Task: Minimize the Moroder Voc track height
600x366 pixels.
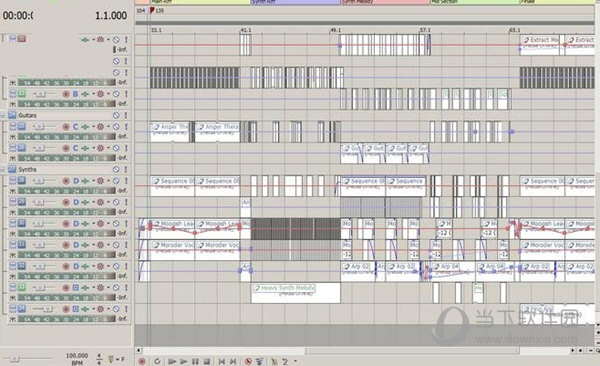Action: tap(13, 244)
